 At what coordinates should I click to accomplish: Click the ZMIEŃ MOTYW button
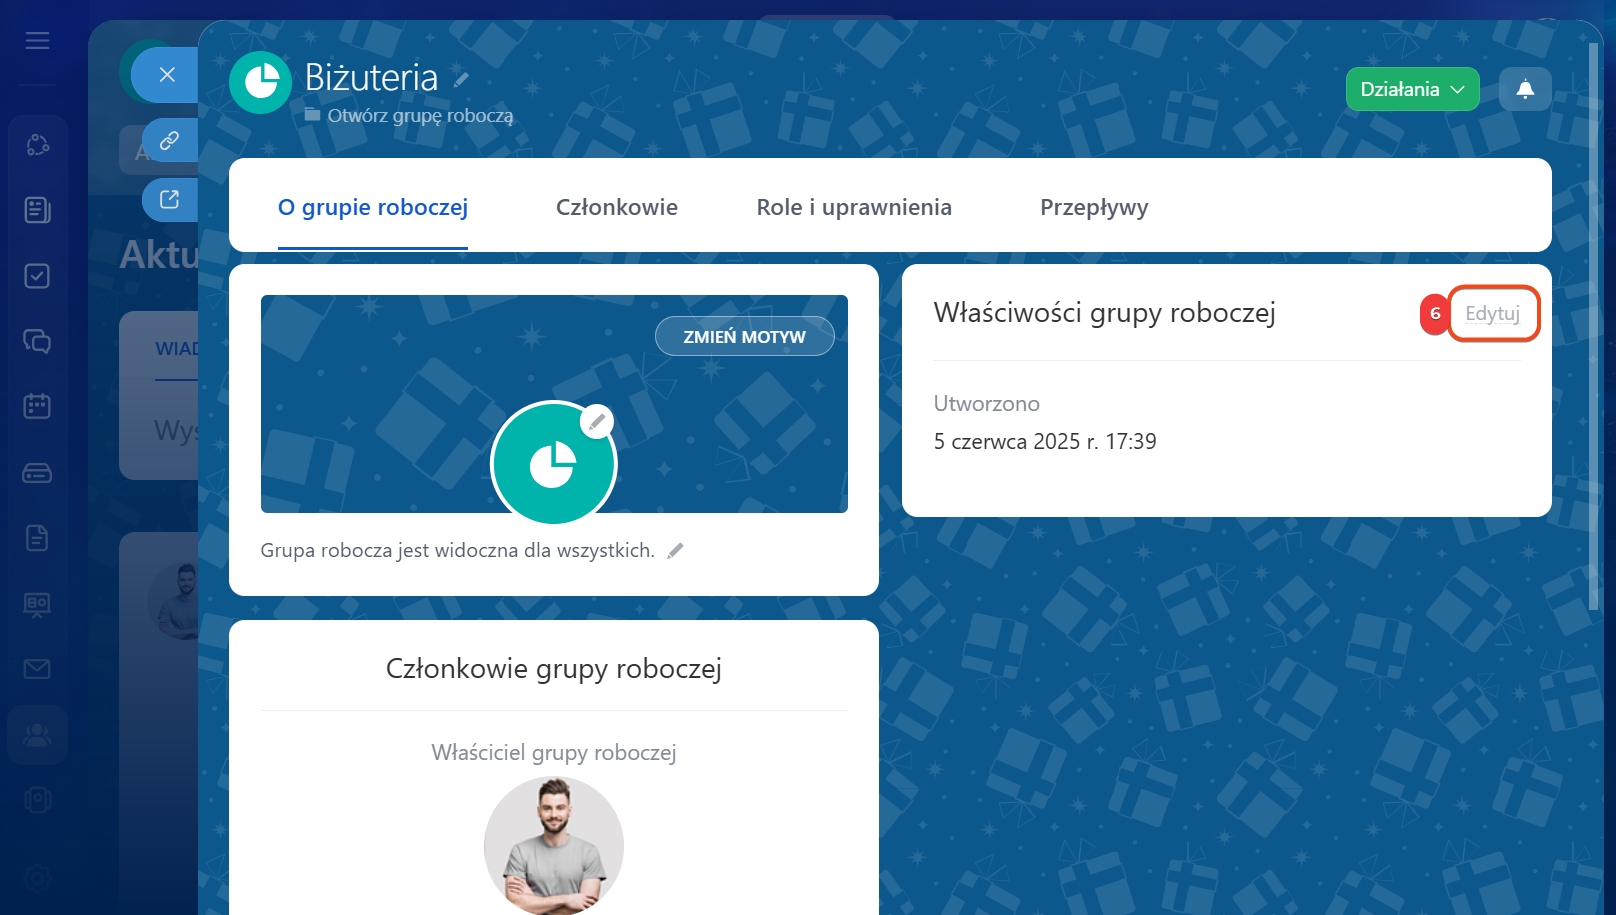click(745, 337)
